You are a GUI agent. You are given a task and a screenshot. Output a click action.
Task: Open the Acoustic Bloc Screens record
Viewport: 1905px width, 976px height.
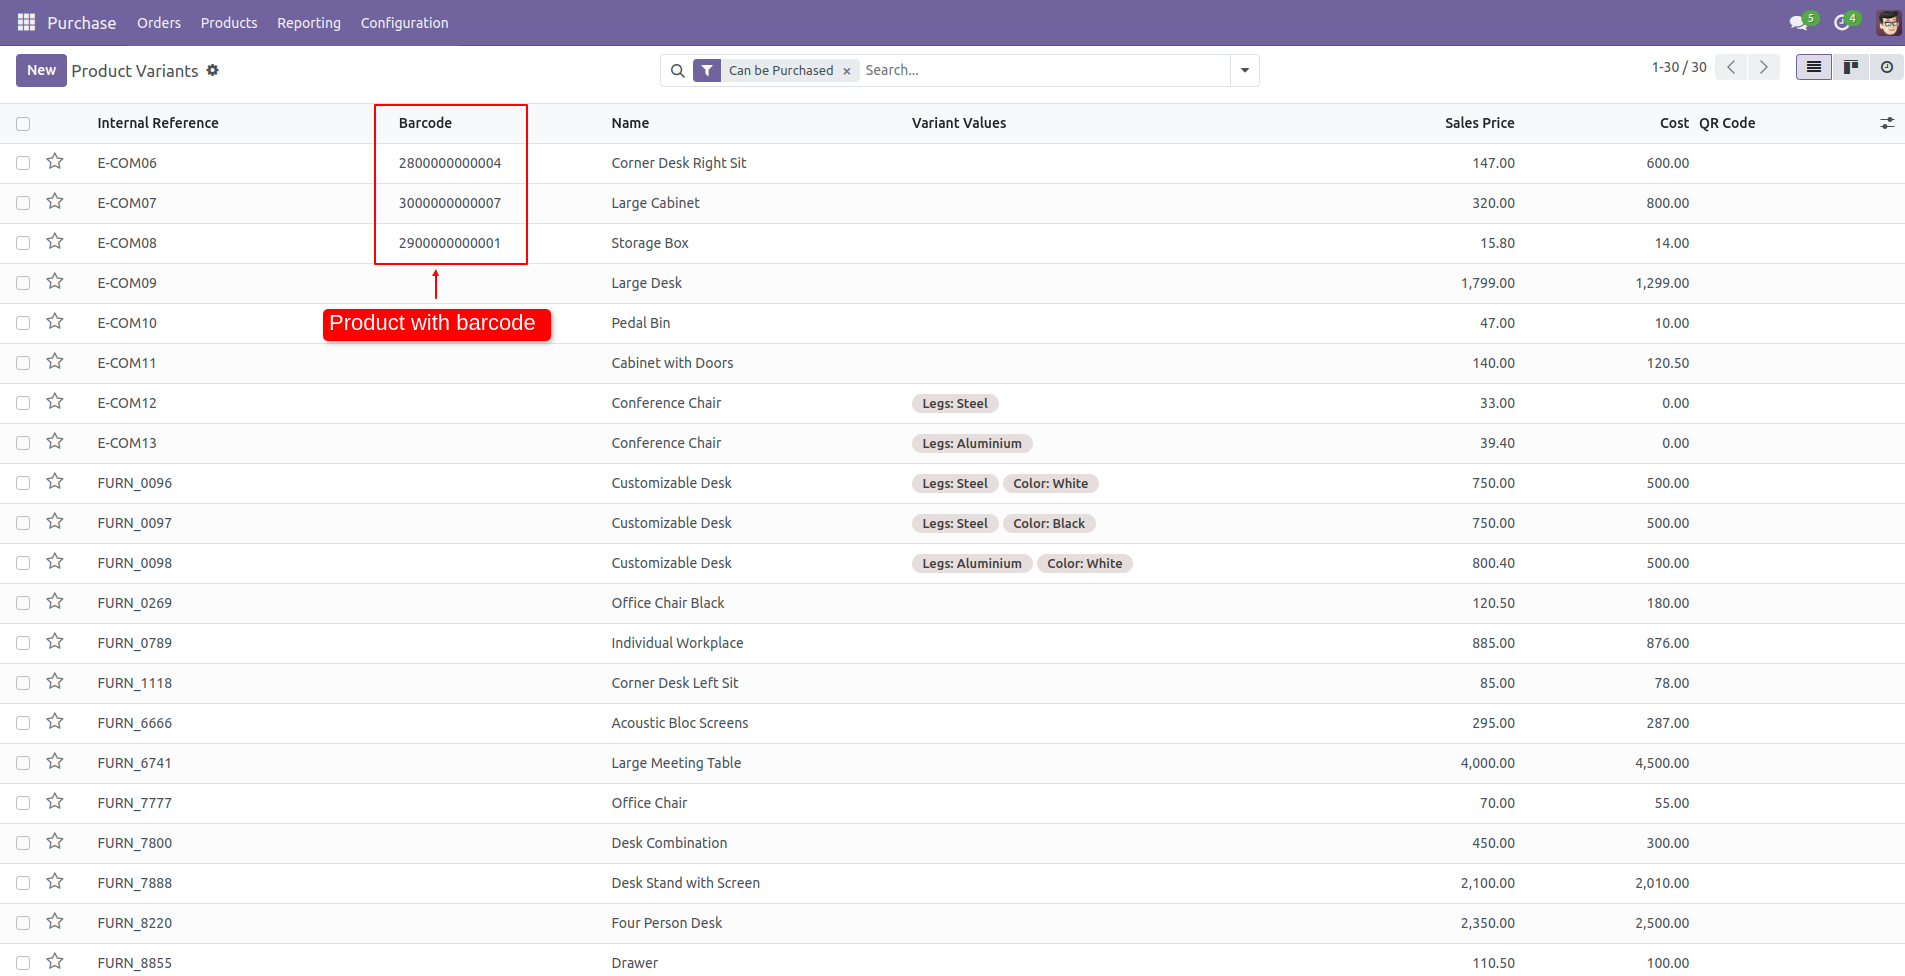pyautogui.click(x=680, y=723)
